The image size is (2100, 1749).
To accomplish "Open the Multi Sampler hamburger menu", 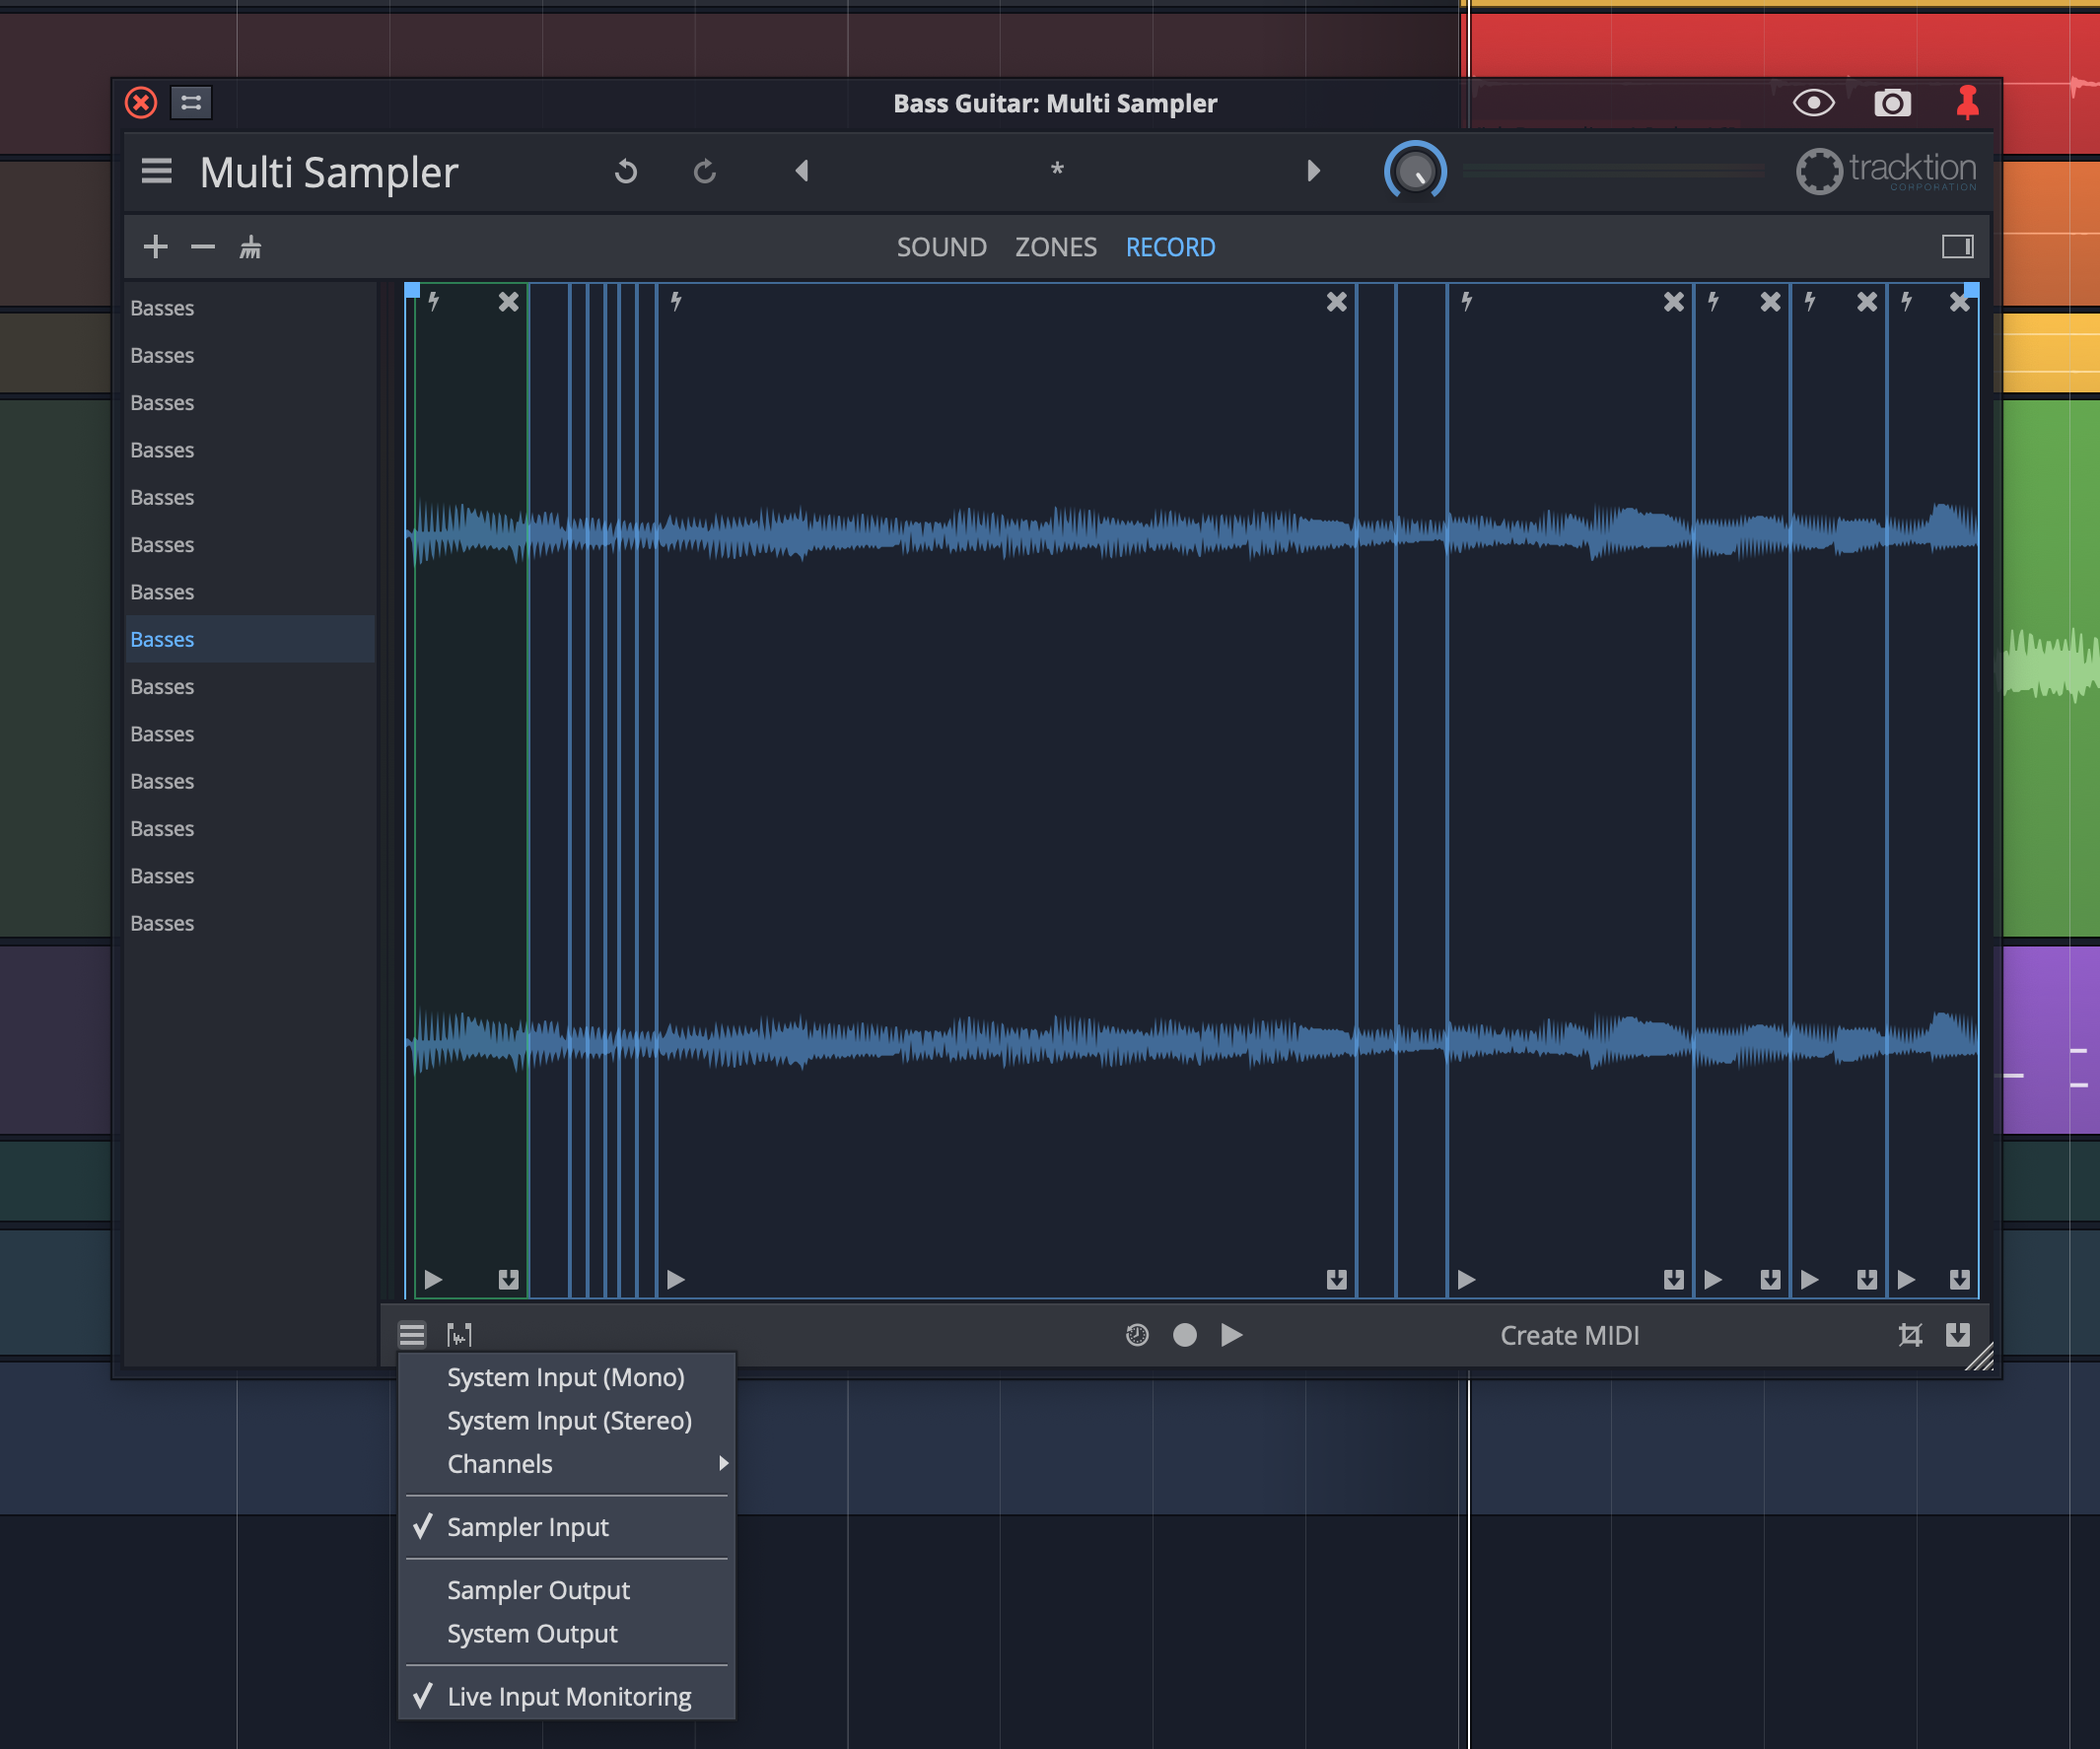I will (156, 171).
